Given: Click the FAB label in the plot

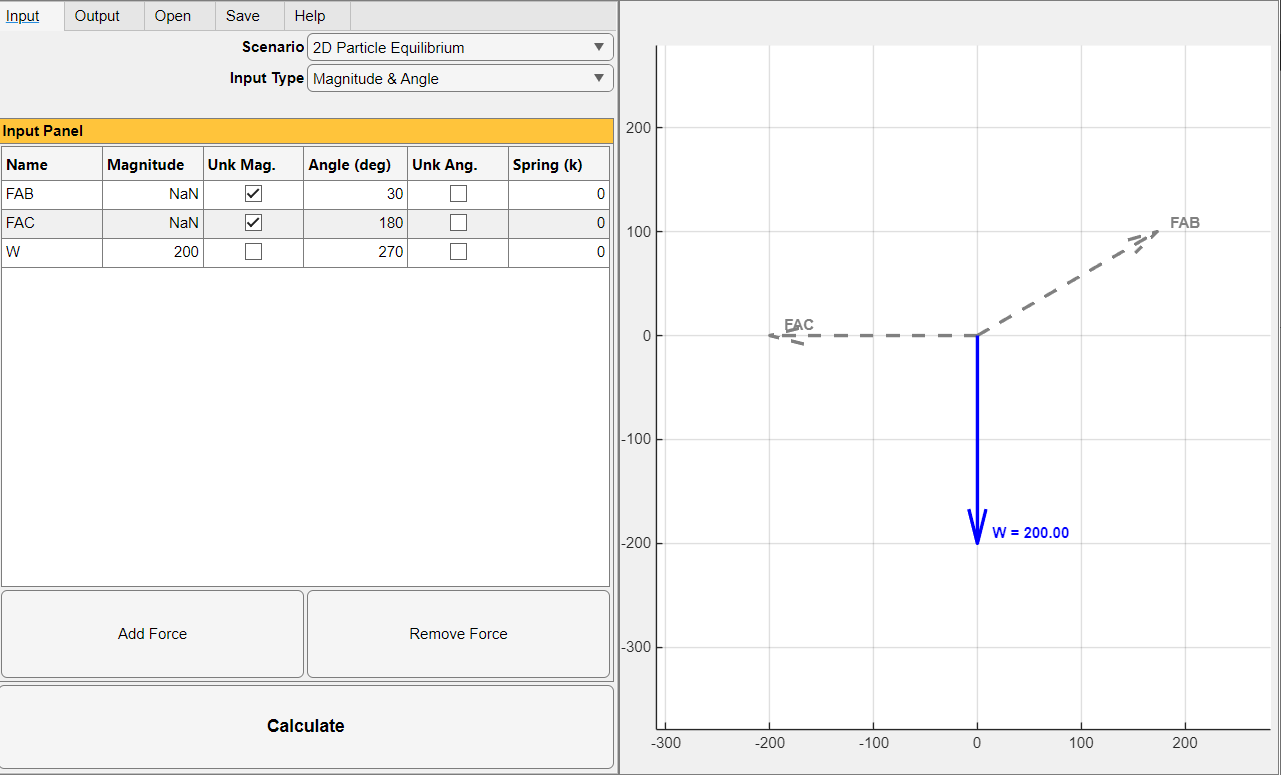Looking at the screenshot, I should pos(1185,223).
